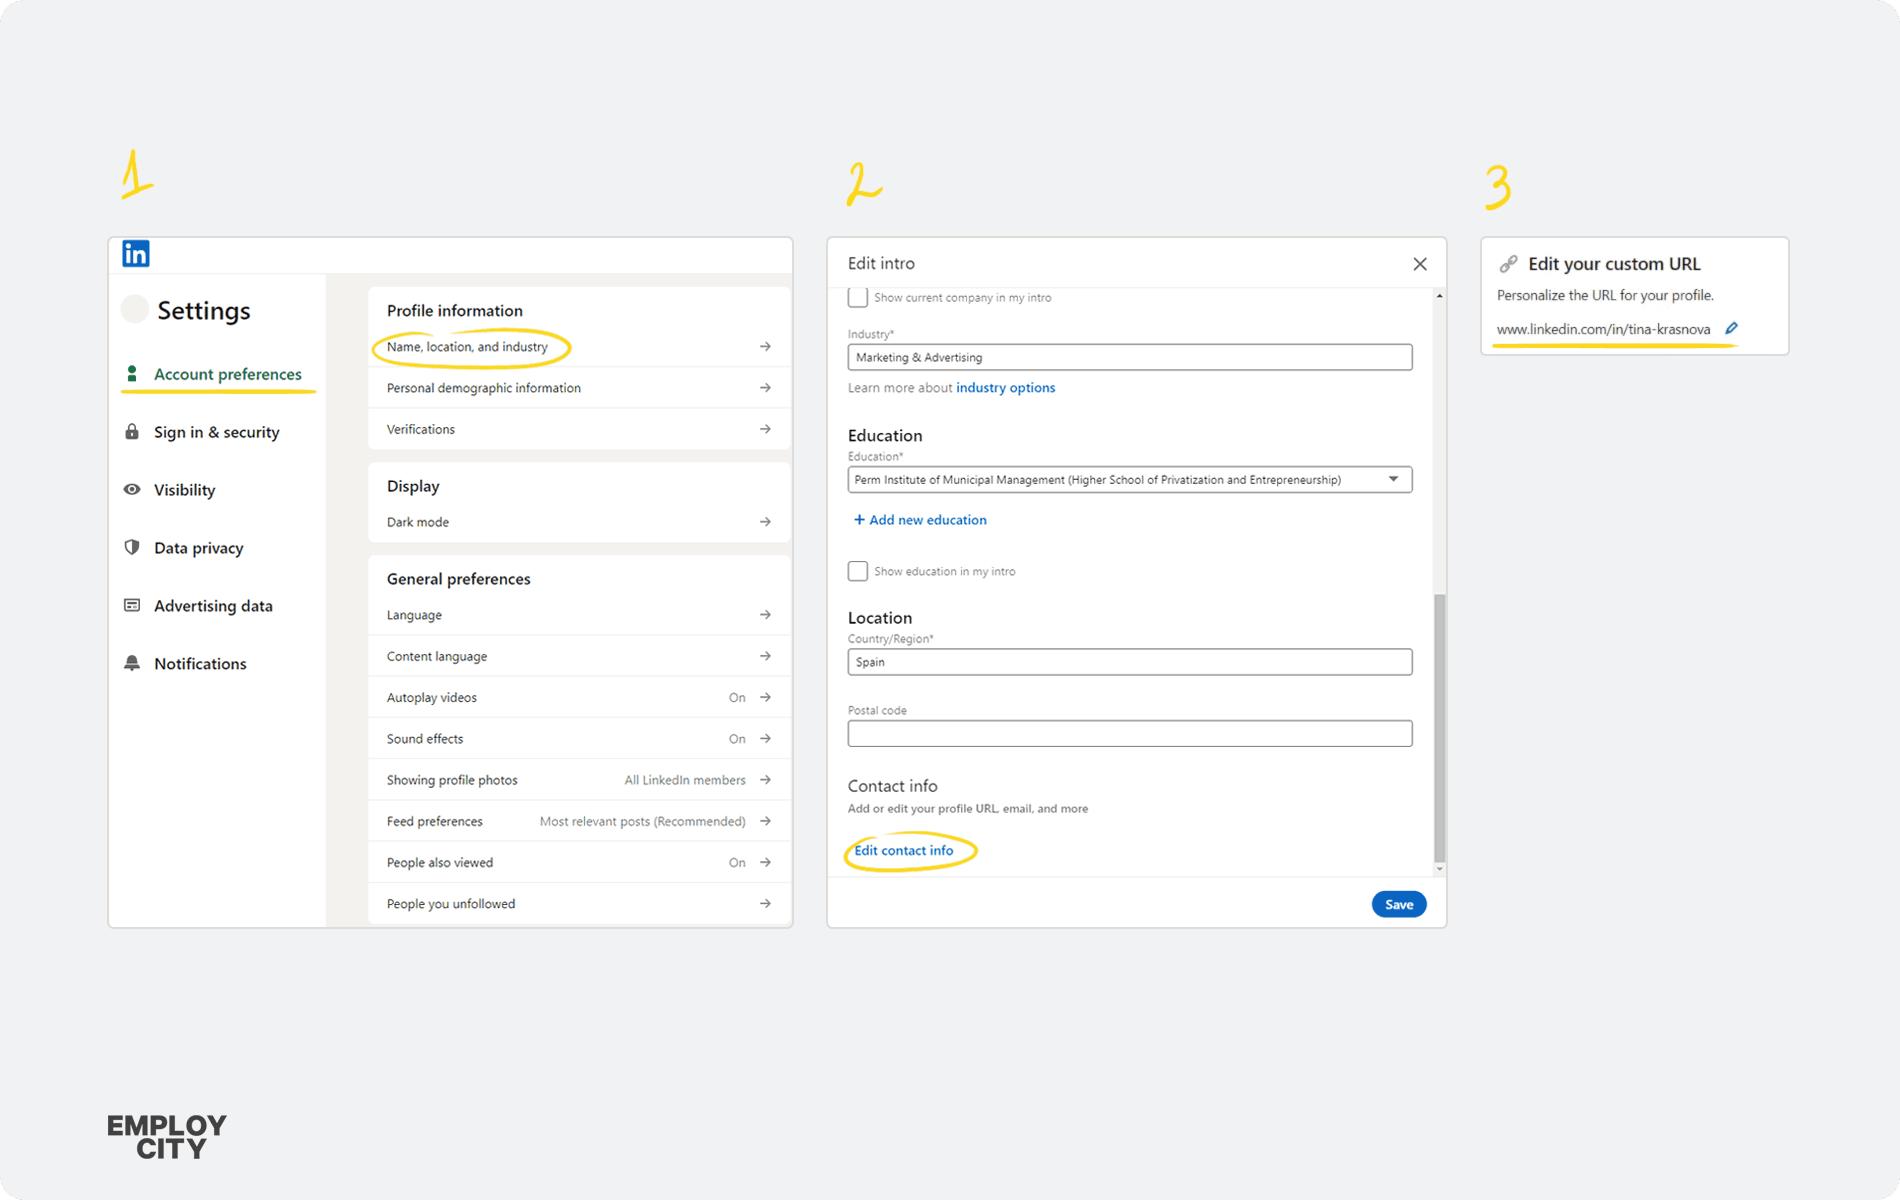Click arrow for Personal demographic information
1900x1200 pixels.
click(x=765, y=388)
